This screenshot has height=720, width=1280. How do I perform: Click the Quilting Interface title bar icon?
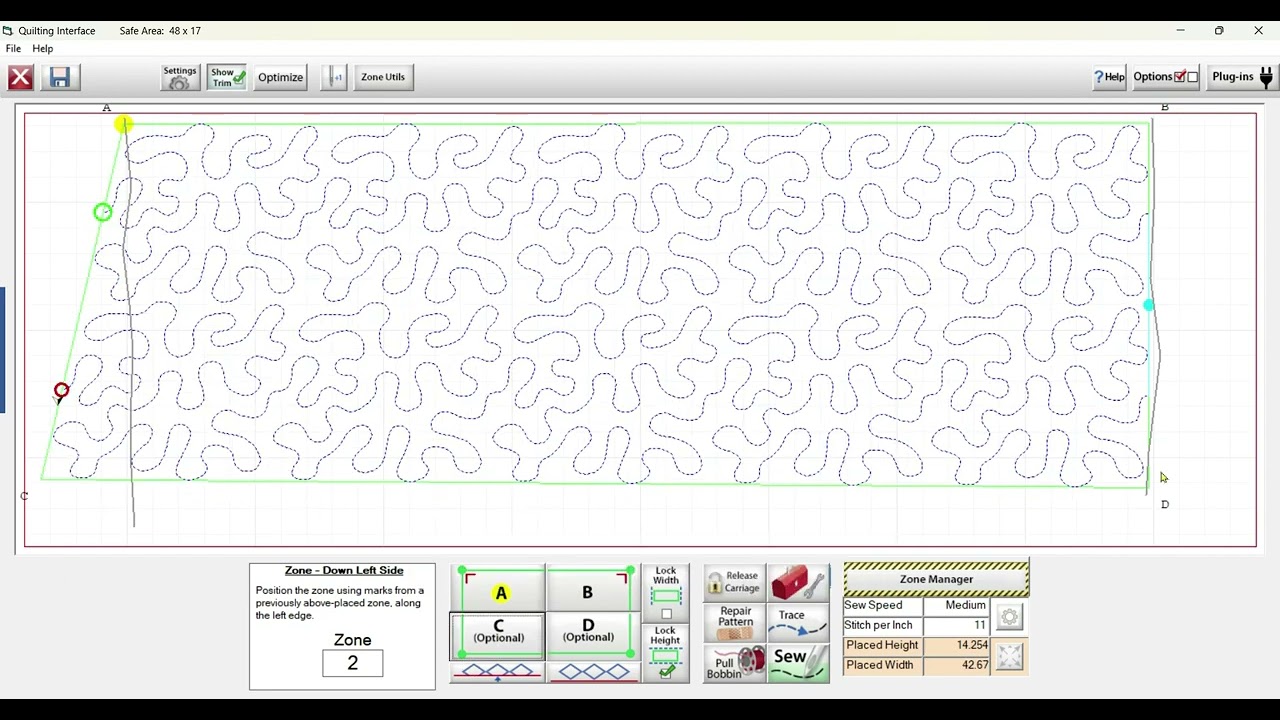click(x=8, y=31)
